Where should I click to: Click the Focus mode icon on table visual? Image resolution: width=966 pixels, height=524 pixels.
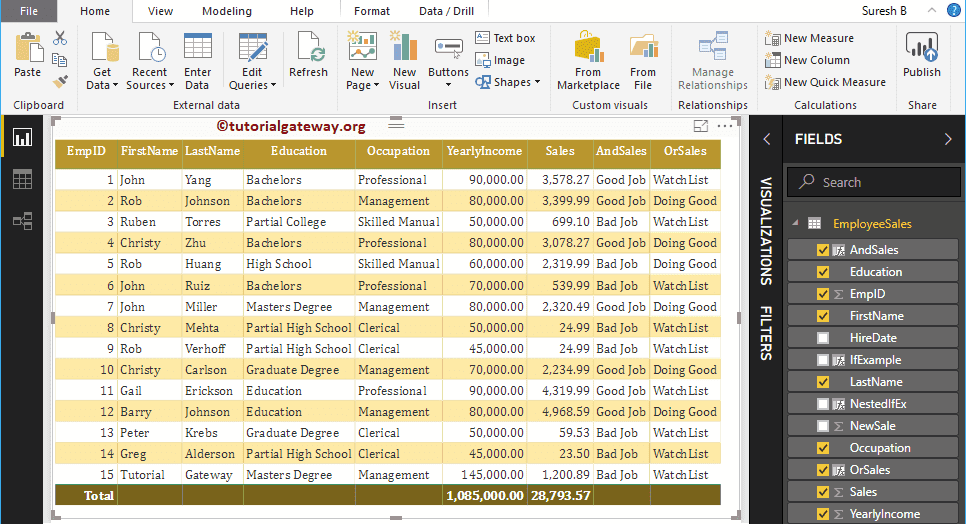(700, 126)
